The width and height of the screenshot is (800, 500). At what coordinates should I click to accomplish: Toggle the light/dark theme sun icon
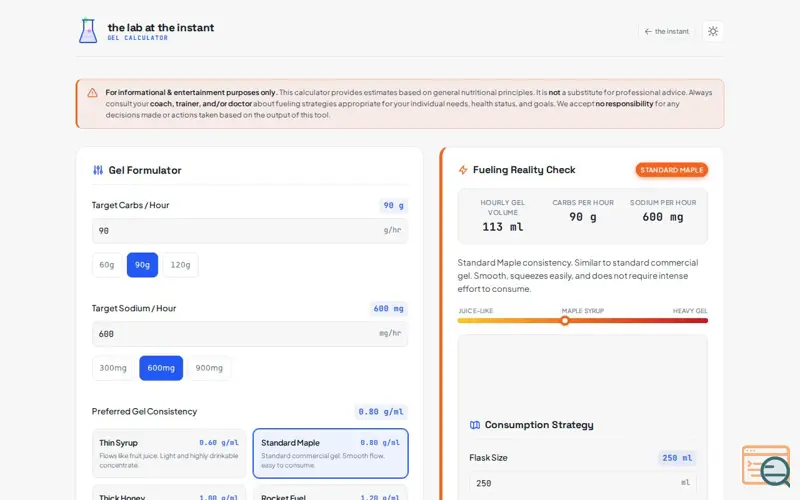(713, 31)
